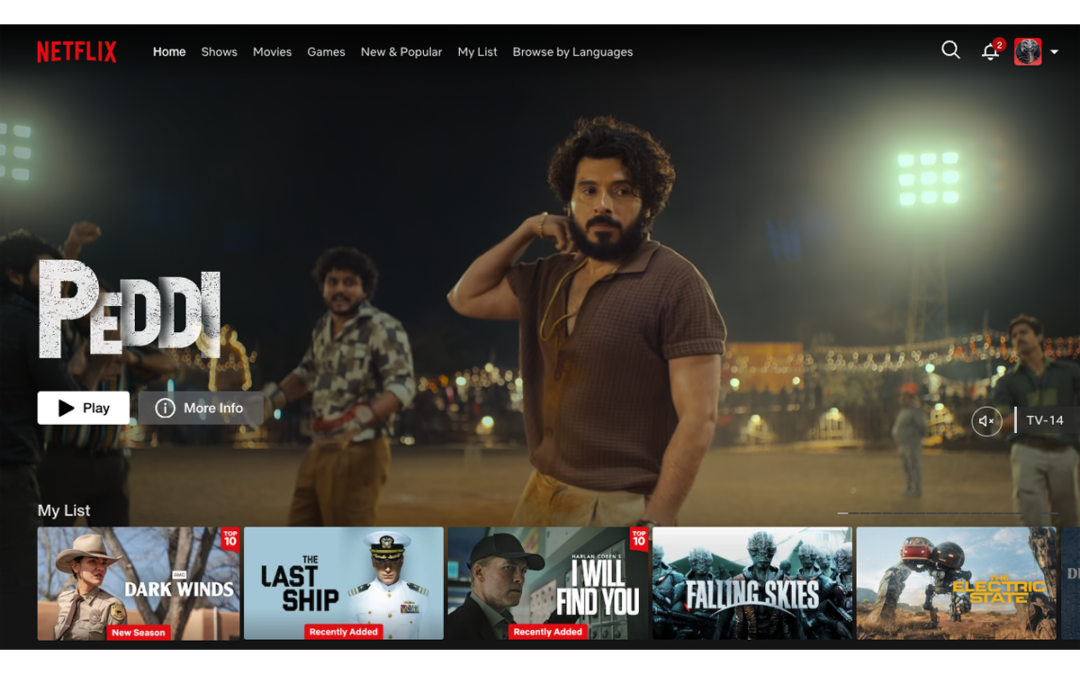Open the I Will Find You thumbnail
Image resolution: width=1080 pixels, height=675 pixels.
(548, 583)
